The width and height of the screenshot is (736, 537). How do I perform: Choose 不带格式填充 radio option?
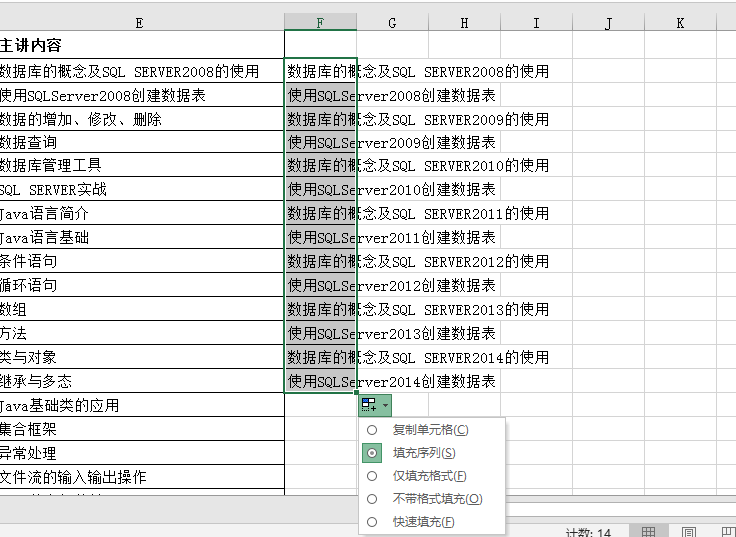click(x=372, y=499)
